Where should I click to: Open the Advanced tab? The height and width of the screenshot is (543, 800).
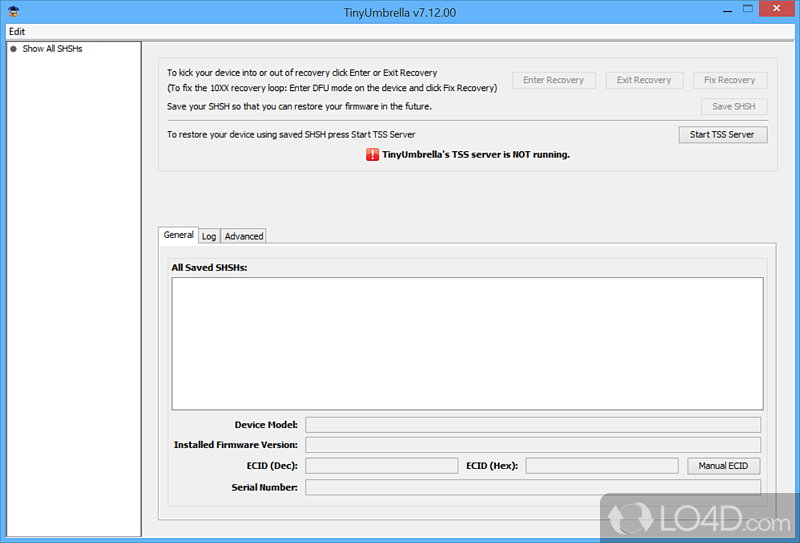(244, 236)
